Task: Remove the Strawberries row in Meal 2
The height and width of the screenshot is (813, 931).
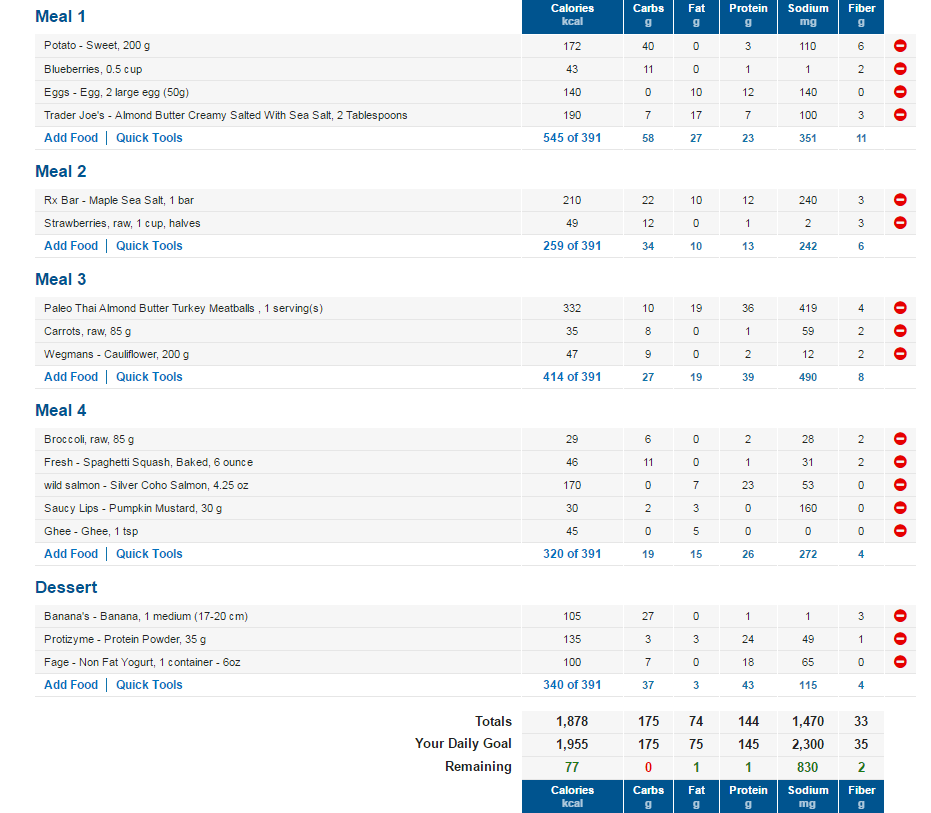Action: pos(900,223)
